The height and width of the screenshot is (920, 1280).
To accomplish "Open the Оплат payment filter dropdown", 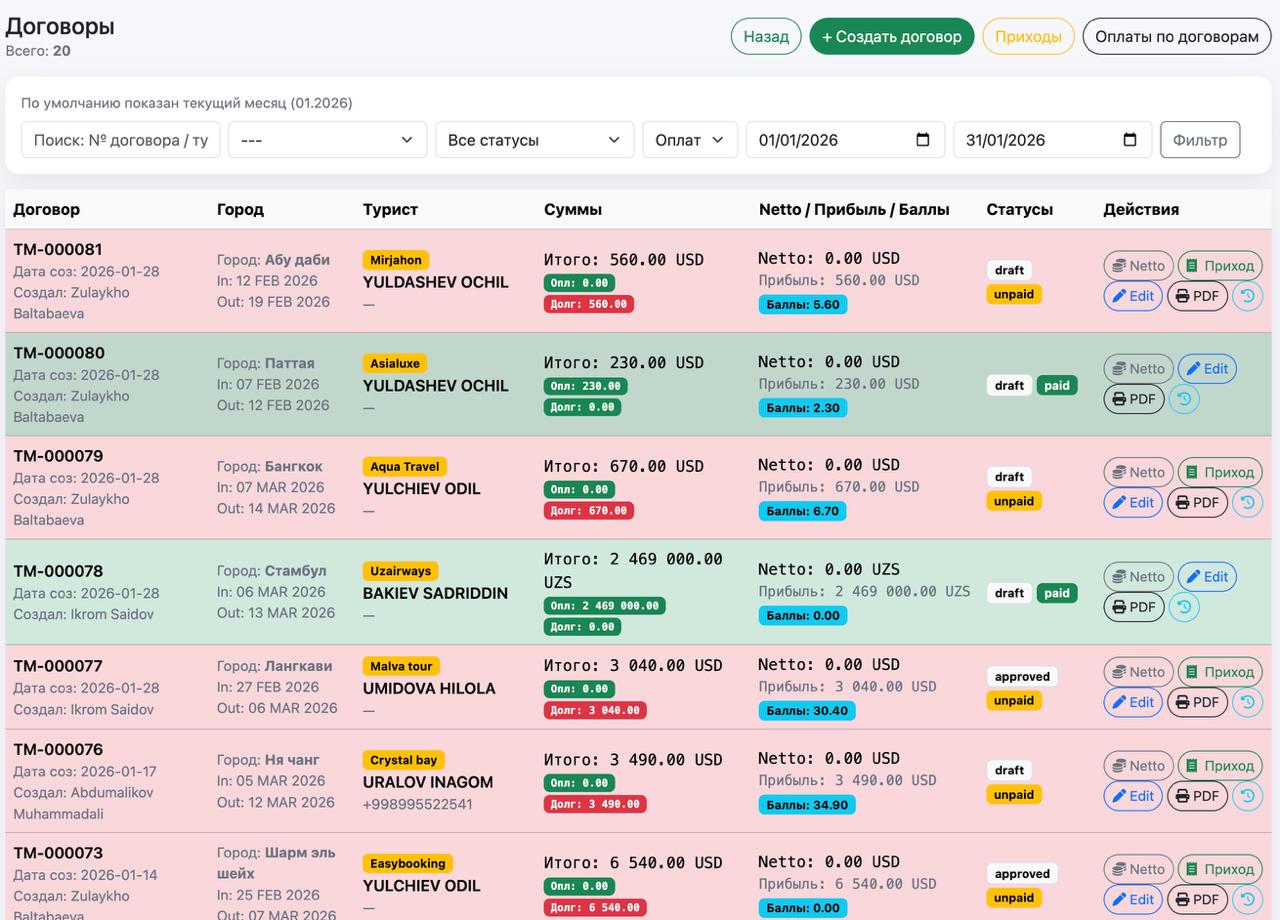I will pyautogui.click(x=689, y=140).
